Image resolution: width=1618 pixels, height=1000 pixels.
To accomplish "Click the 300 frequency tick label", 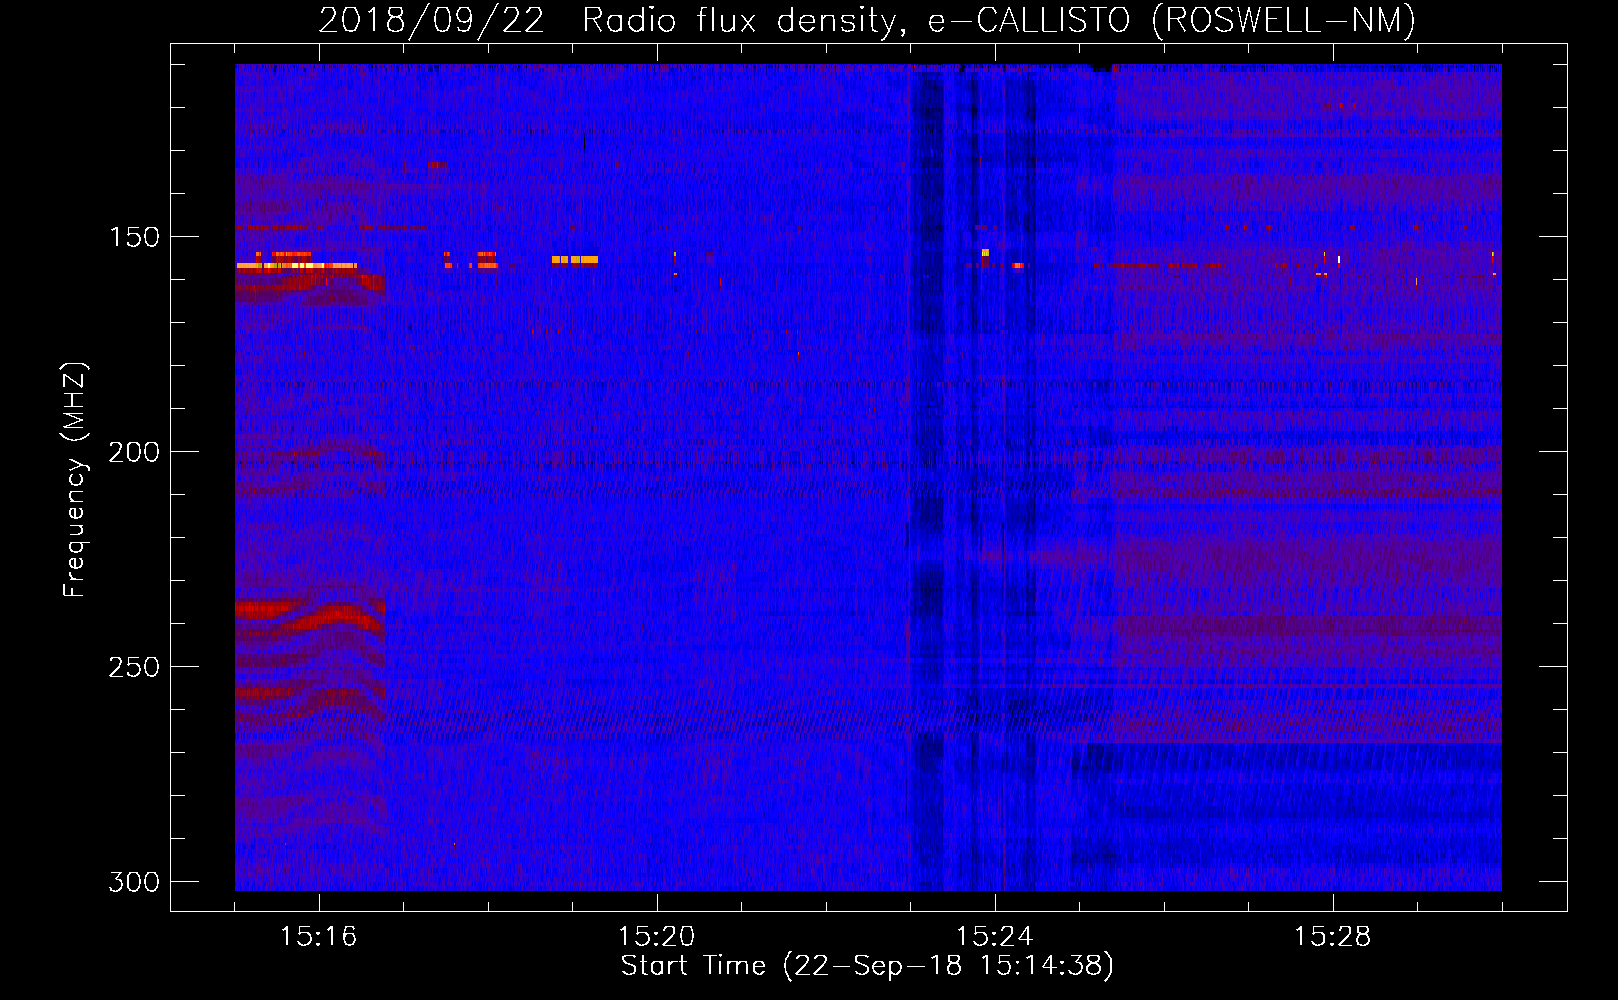I will click(x=134, y=882).
